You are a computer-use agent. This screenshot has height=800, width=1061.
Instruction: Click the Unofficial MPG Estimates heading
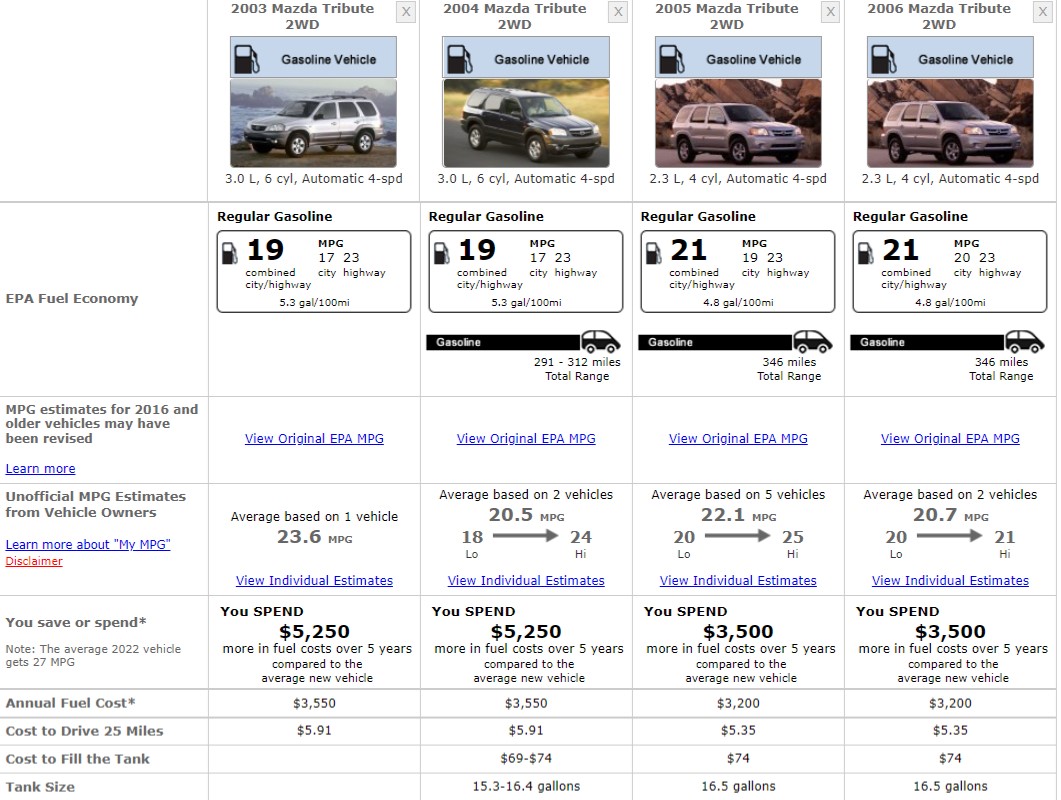(95, 504)
